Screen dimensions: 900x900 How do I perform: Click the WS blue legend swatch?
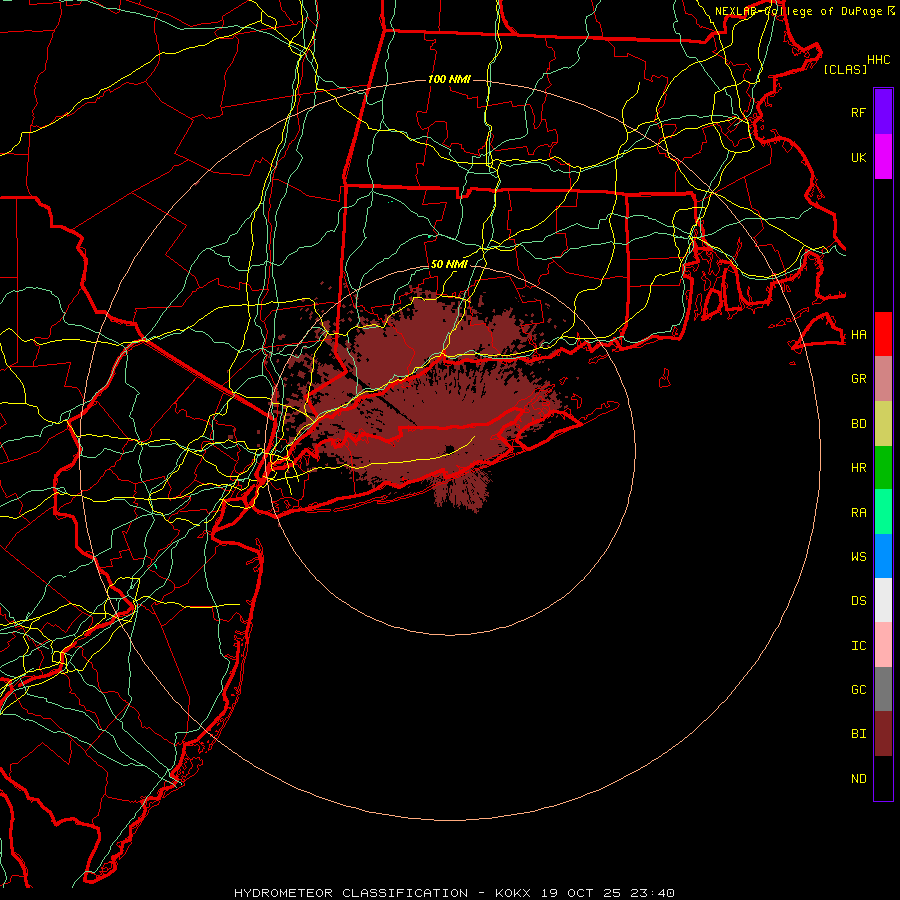[883, 556]
